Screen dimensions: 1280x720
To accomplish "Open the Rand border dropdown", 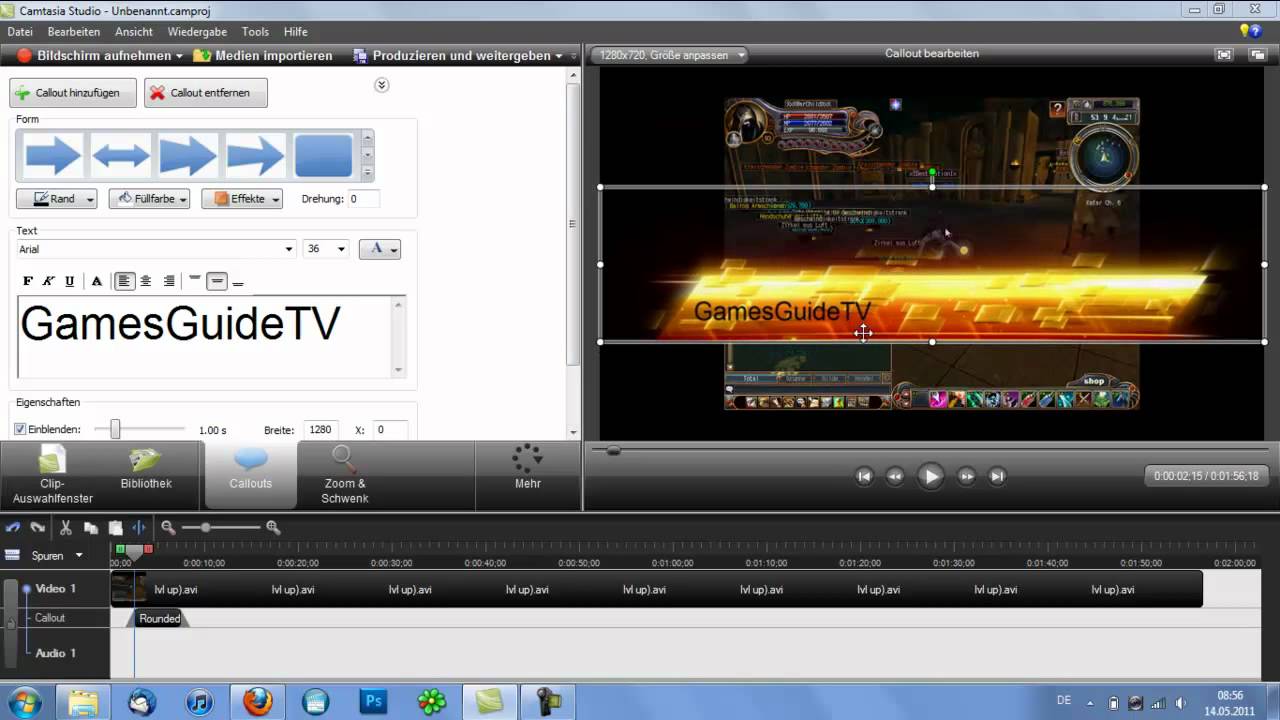I will pyautogui.click(x=56, y=199).
